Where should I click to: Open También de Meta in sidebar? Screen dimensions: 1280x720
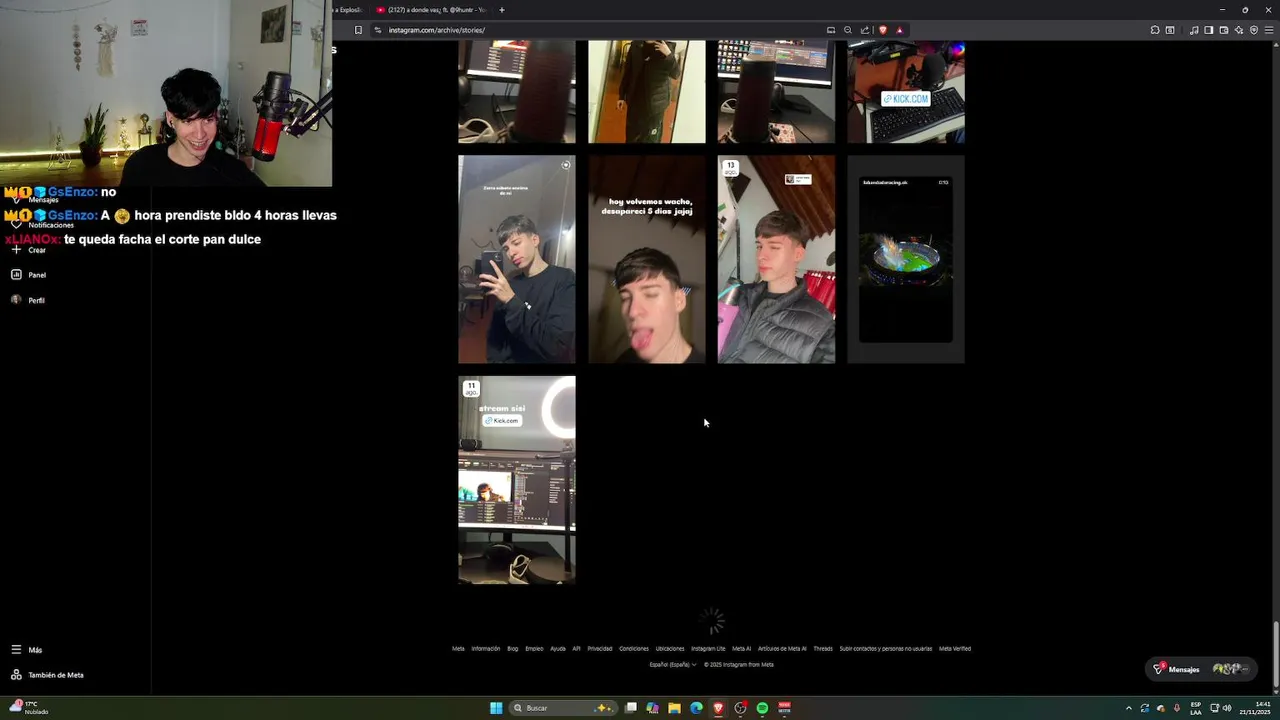pyautogui.click(x=47, y=675)
